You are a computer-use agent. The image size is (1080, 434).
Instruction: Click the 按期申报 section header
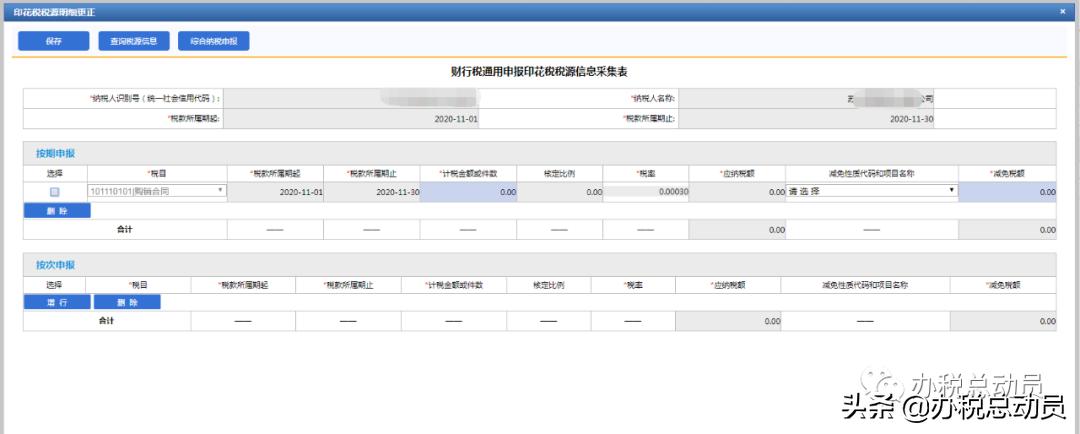[x=539, y=153]
